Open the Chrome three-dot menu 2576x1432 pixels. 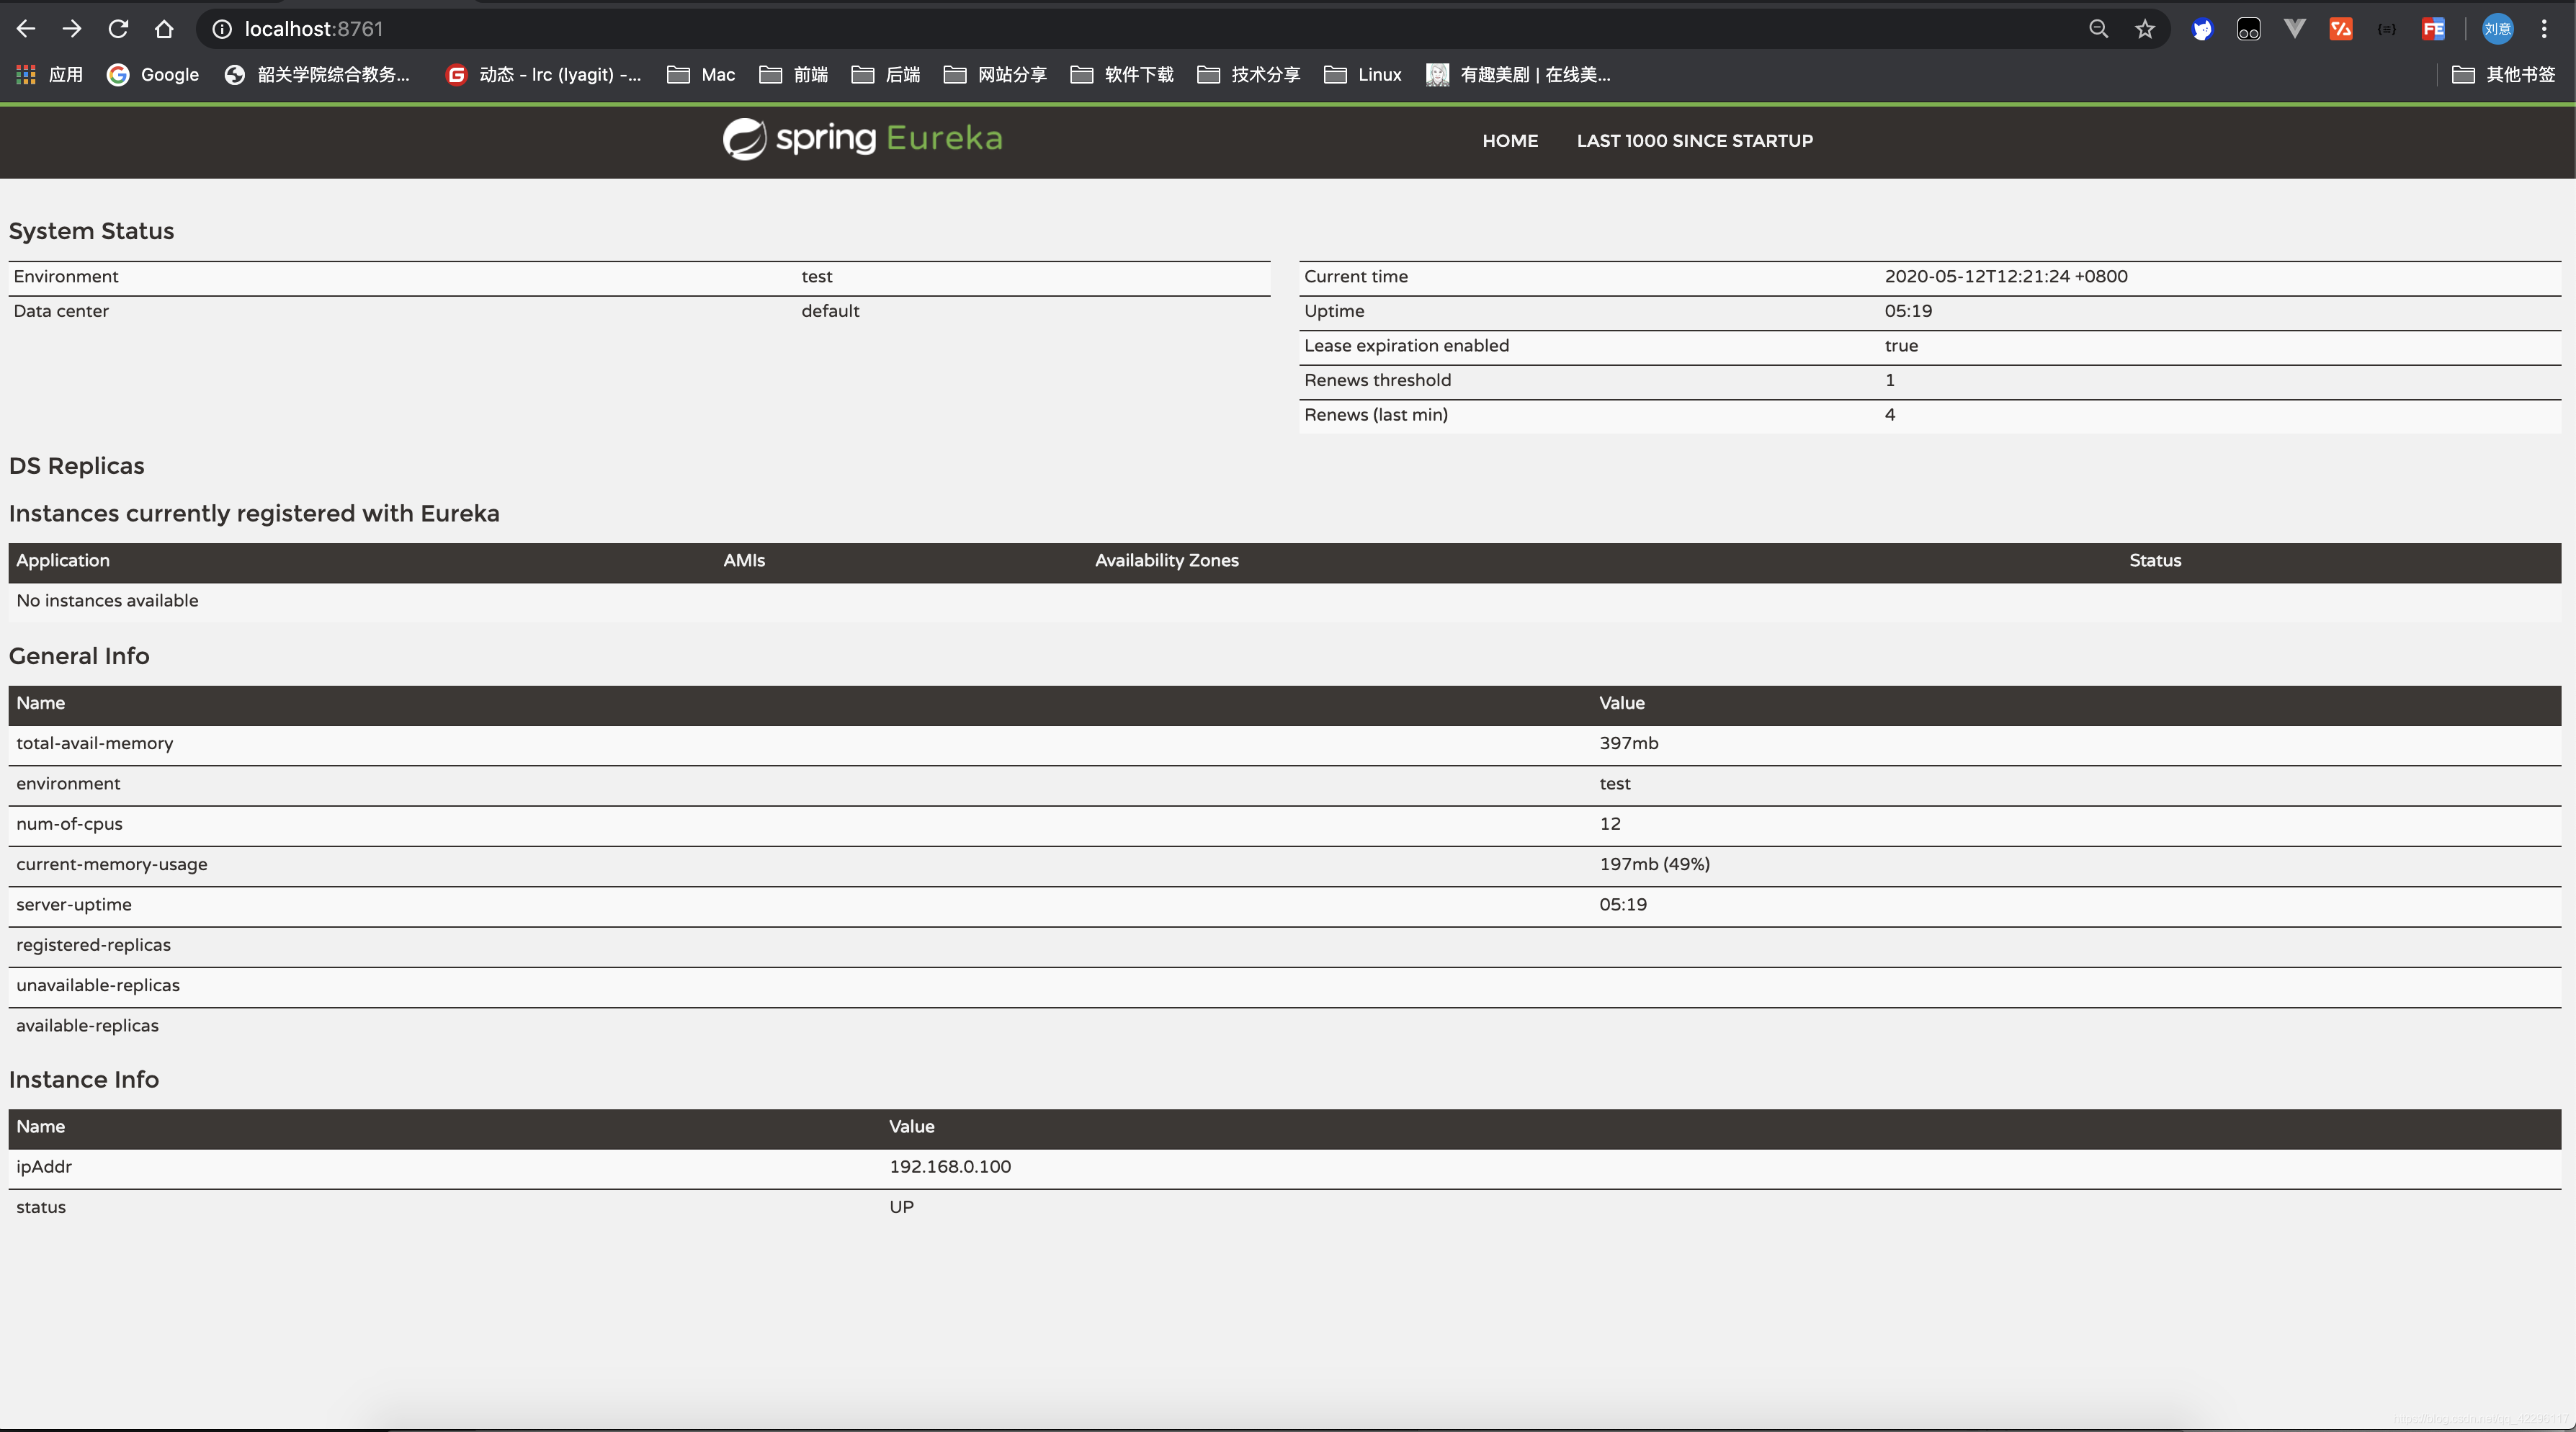coord(2544,29)
